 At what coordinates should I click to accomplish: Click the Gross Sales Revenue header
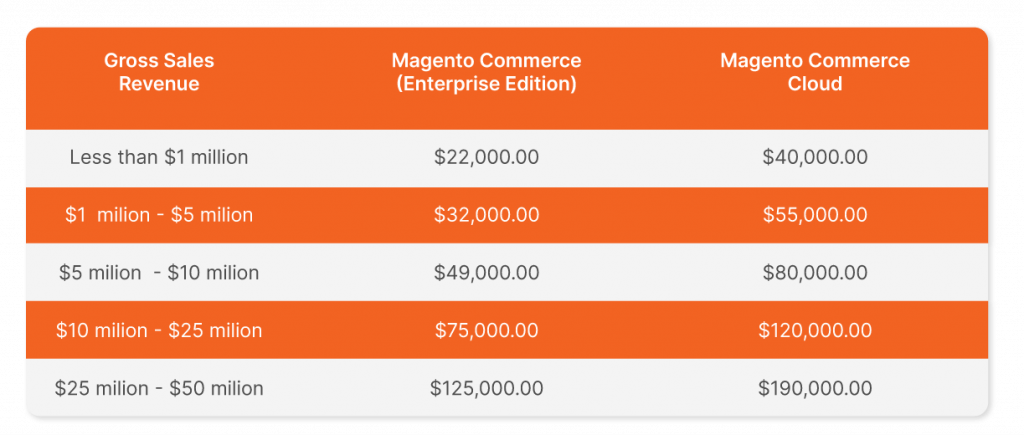(159, 72)
